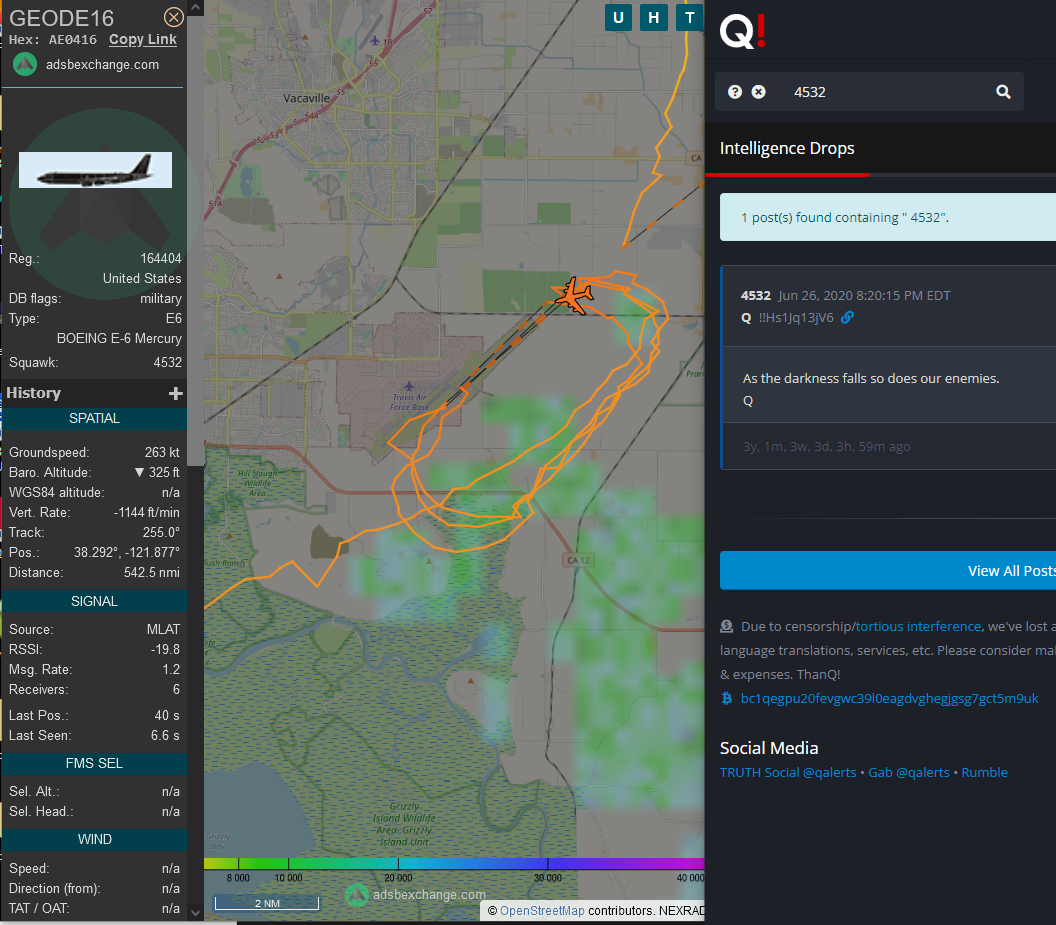The image size is (1056, 925).
Task: Click the position coordinates 38.292°, -121.877°
Action: 127,552
